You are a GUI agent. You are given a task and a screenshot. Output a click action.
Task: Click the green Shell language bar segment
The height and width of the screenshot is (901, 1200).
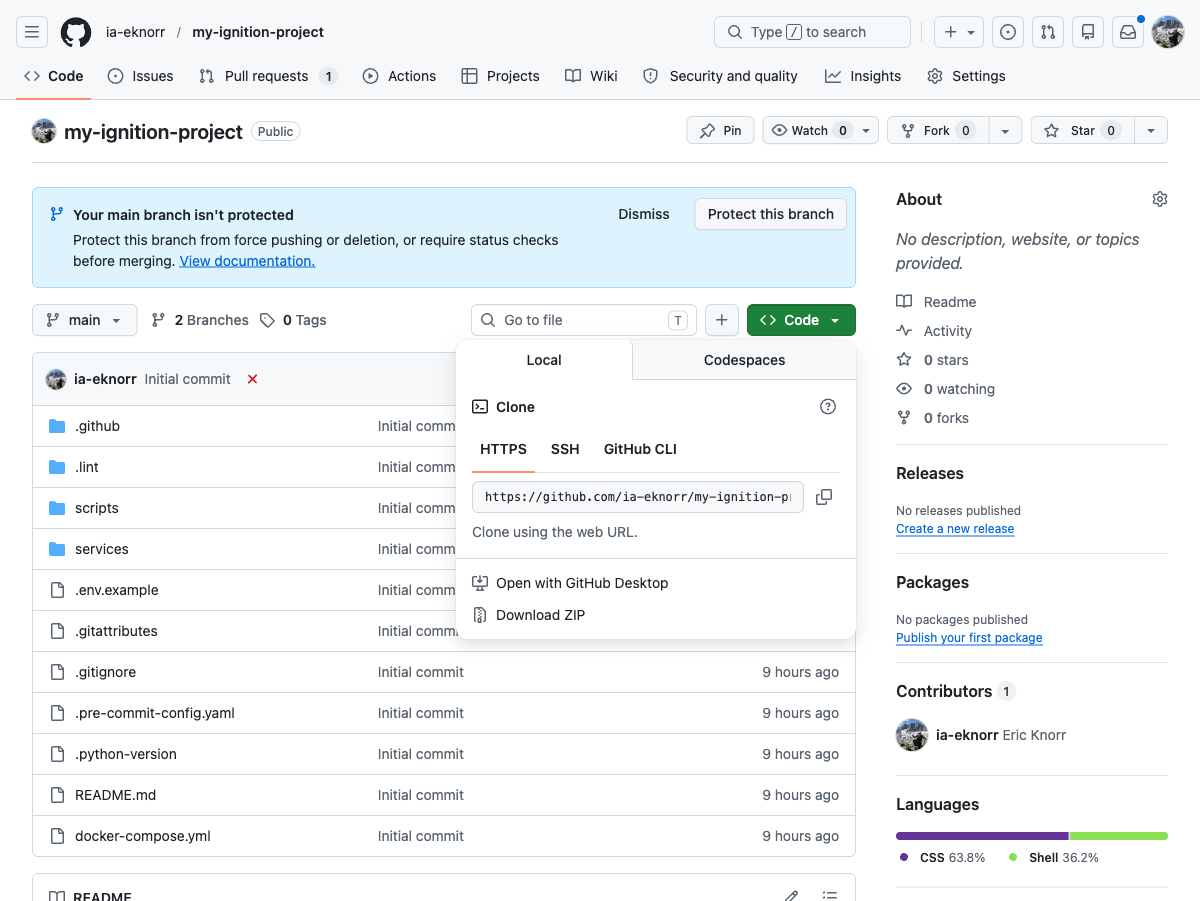coord(1119,836)
